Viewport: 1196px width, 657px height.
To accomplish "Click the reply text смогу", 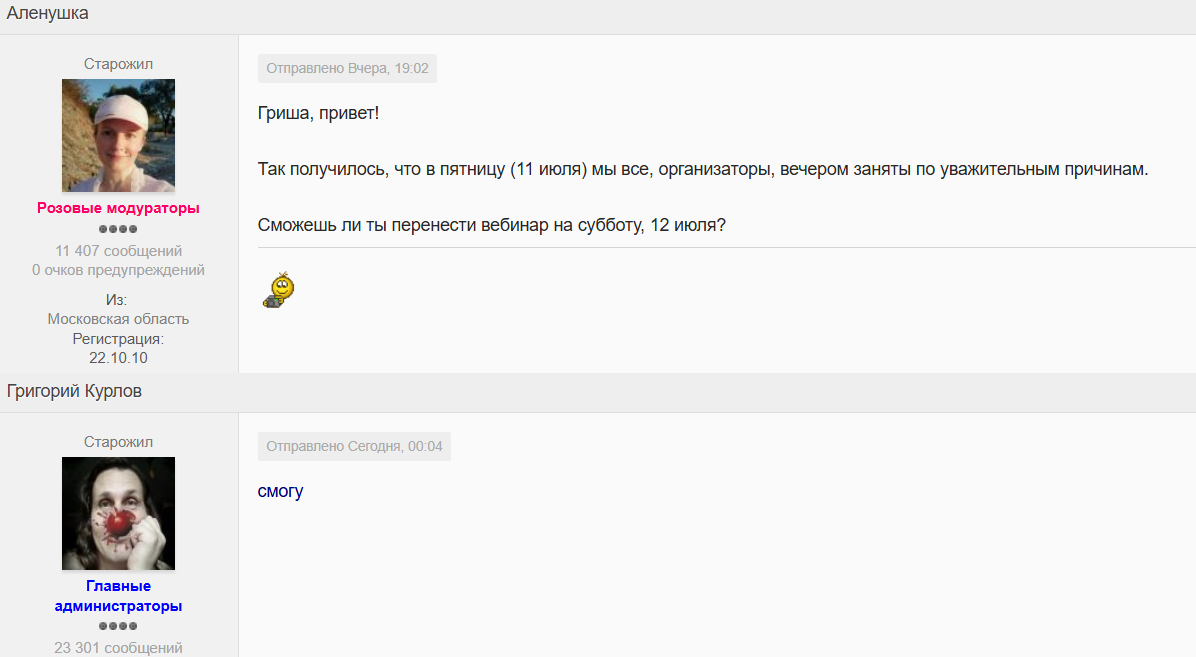I will click(281, 491).
